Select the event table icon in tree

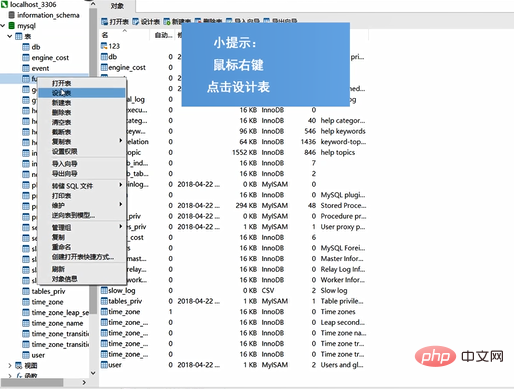point(26,68)
